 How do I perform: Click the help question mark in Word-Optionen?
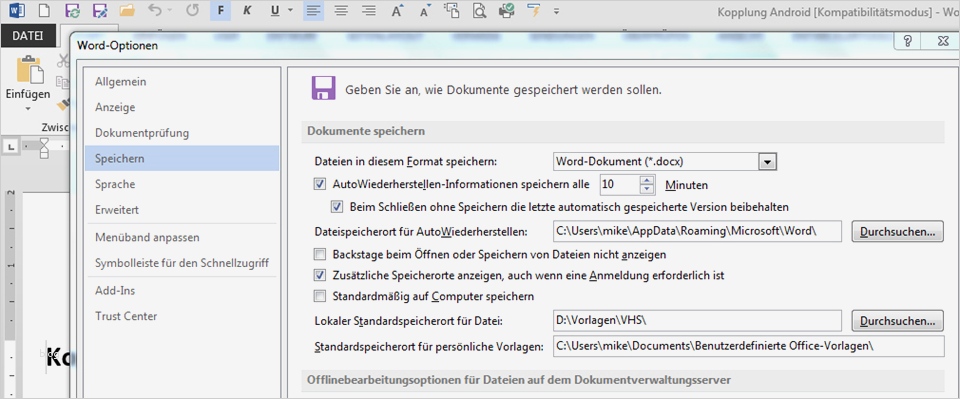coord(908,41)
